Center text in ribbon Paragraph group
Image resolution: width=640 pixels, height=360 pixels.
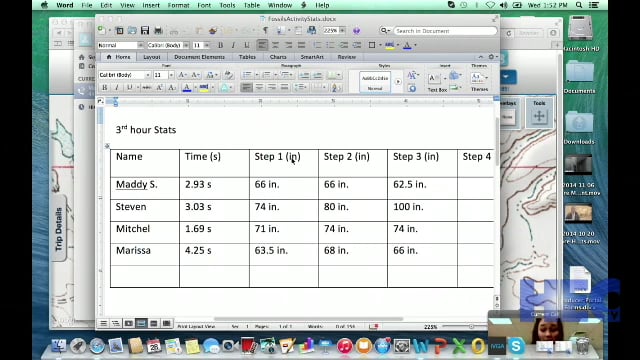tap(259, 87)
